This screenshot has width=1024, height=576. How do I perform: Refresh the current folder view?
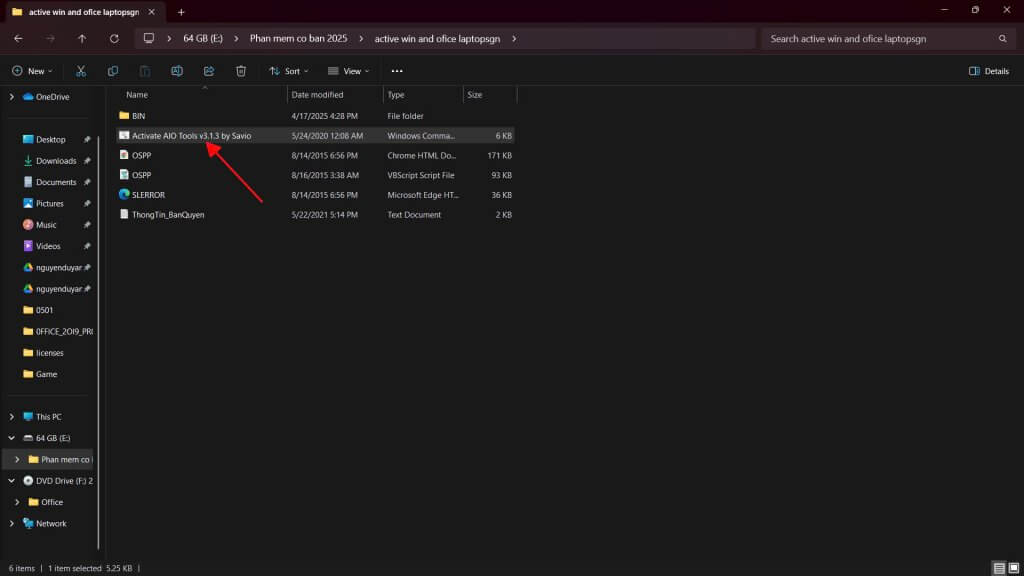point(114,39)
